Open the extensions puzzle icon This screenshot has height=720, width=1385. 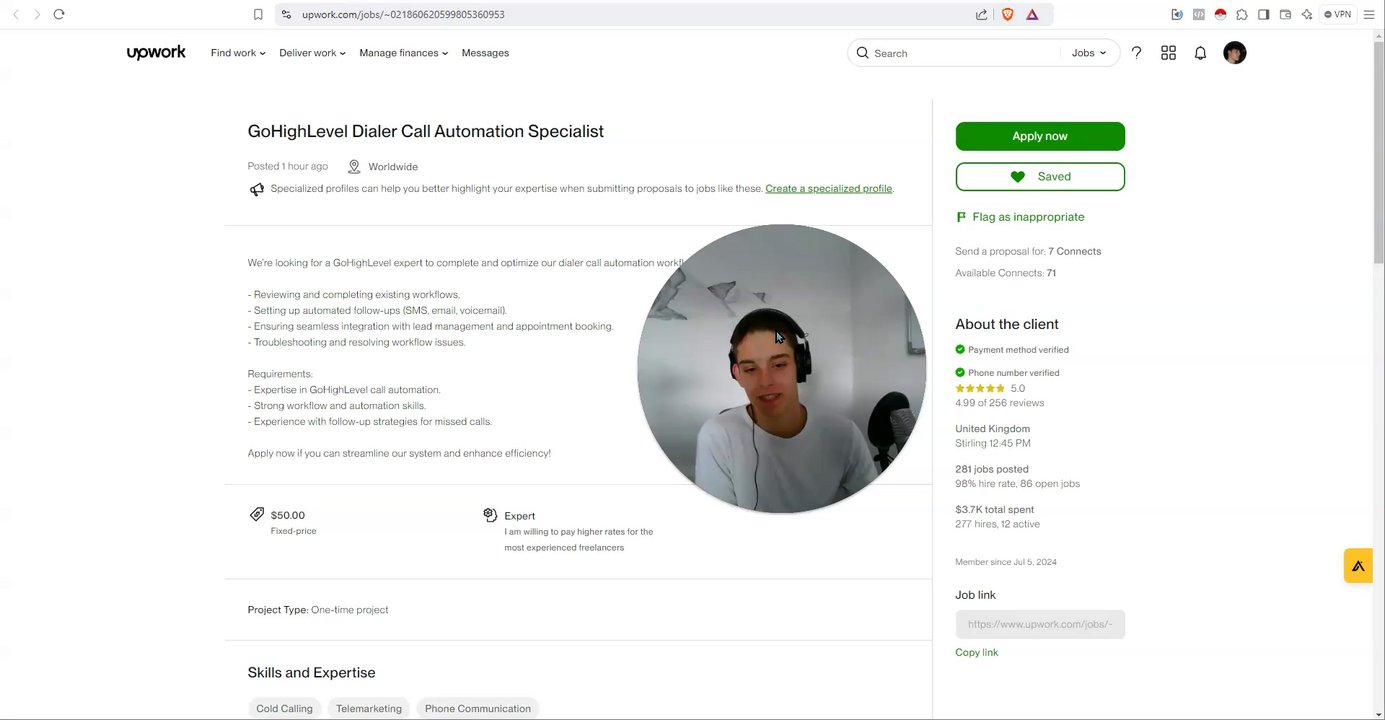(x=1242, y=14)
